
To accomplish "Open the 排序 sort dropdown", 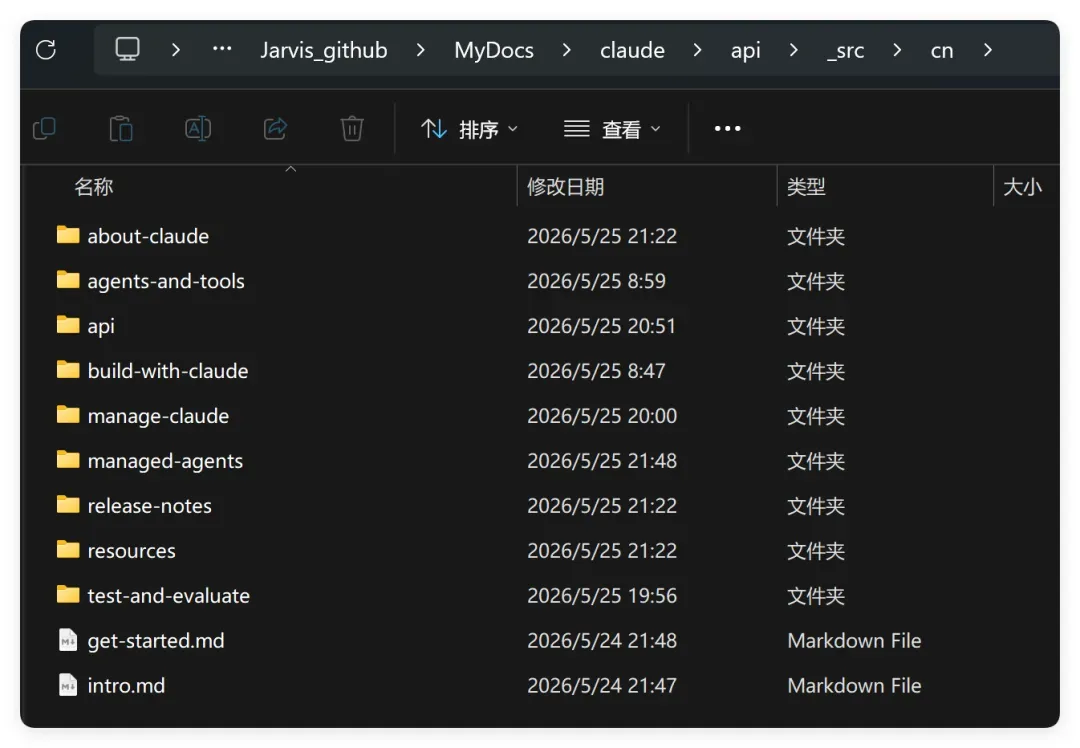I will click(469, 129).
